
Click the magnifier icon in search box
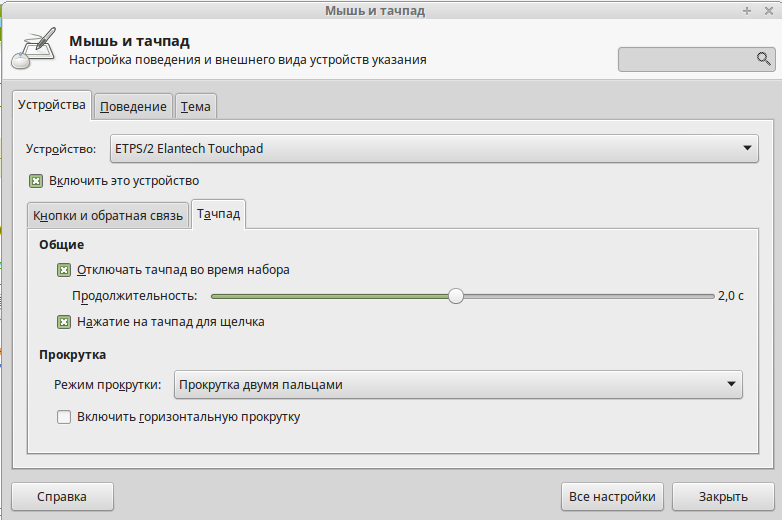coord(764,60)
